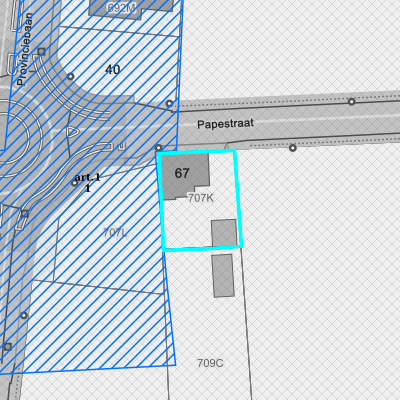This screenshot has width=400, height=400.
Task: Select parcel 707L in hatched zone
Action: click(x=115, y=232)
